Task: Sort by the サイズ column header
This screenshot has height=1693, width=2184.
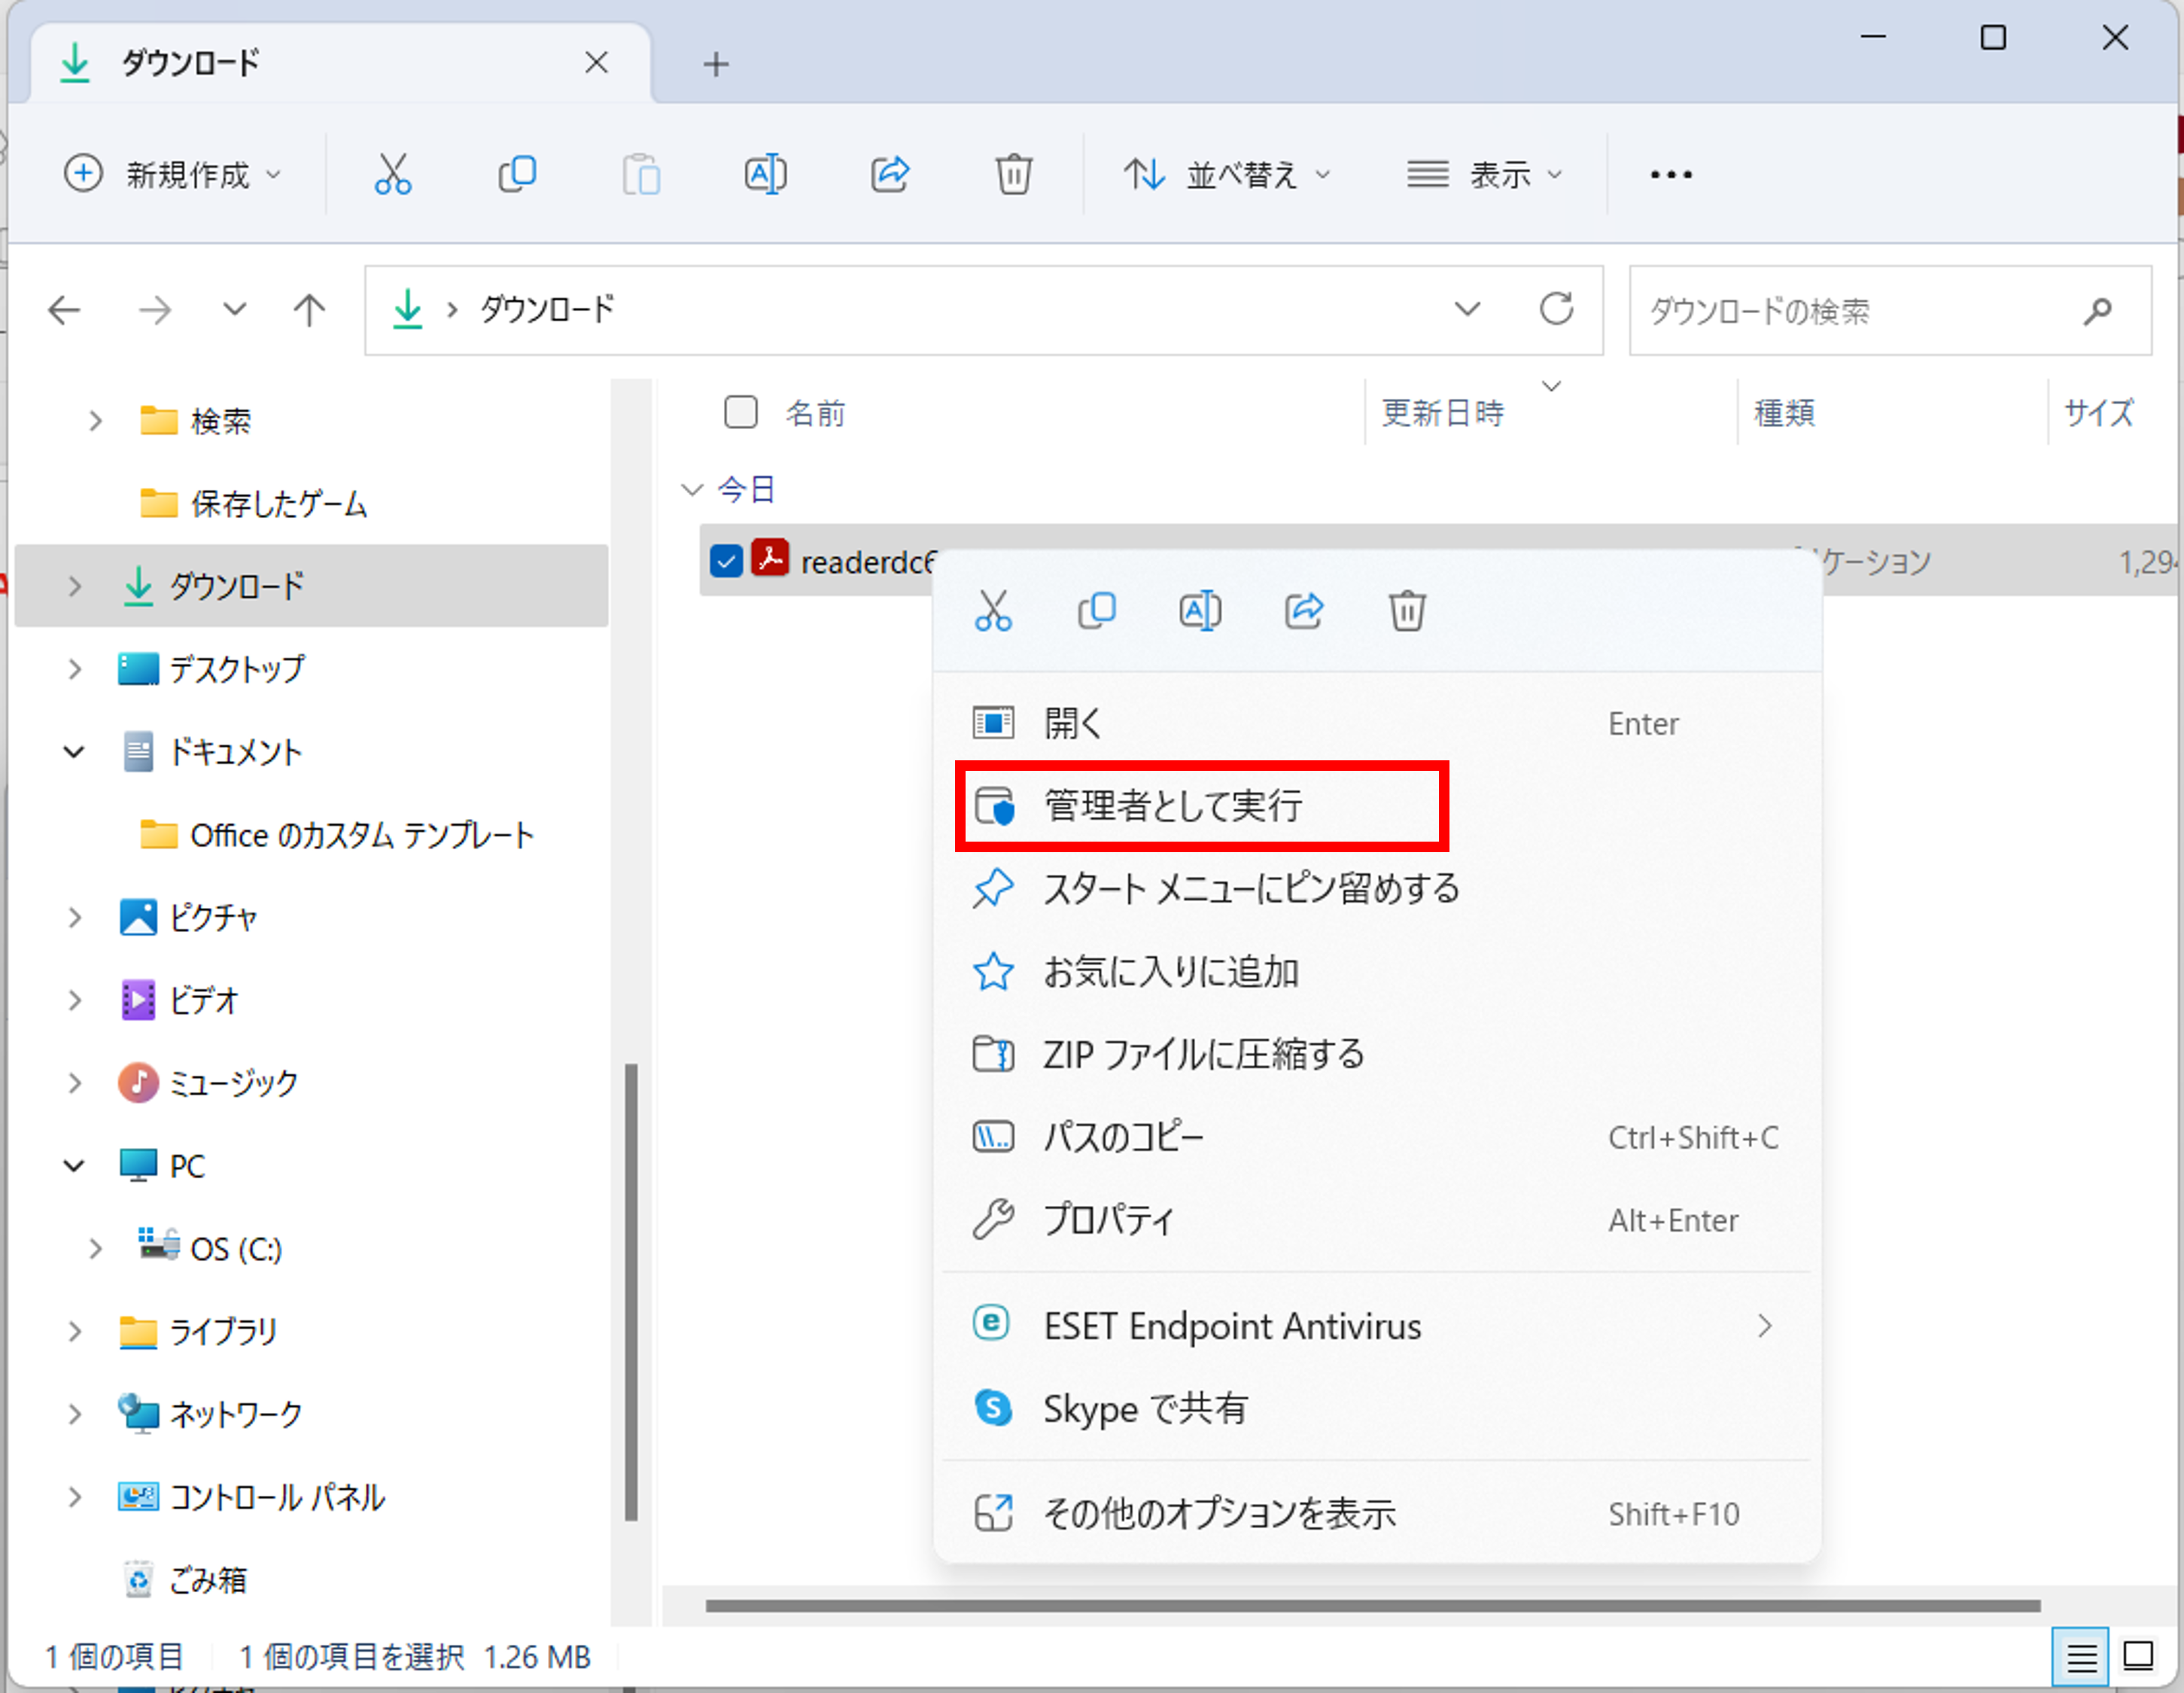Action: tap(2099, 412)
